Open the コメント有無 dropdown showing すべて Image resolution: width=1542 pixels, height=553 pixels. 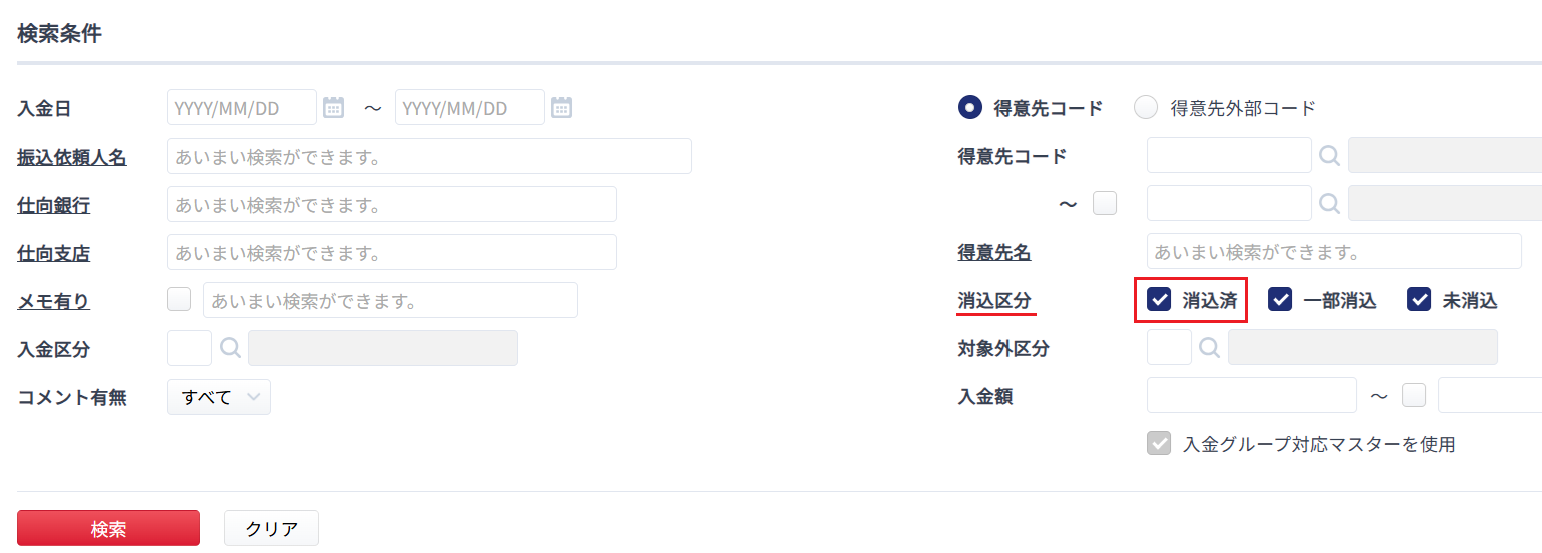219,397
